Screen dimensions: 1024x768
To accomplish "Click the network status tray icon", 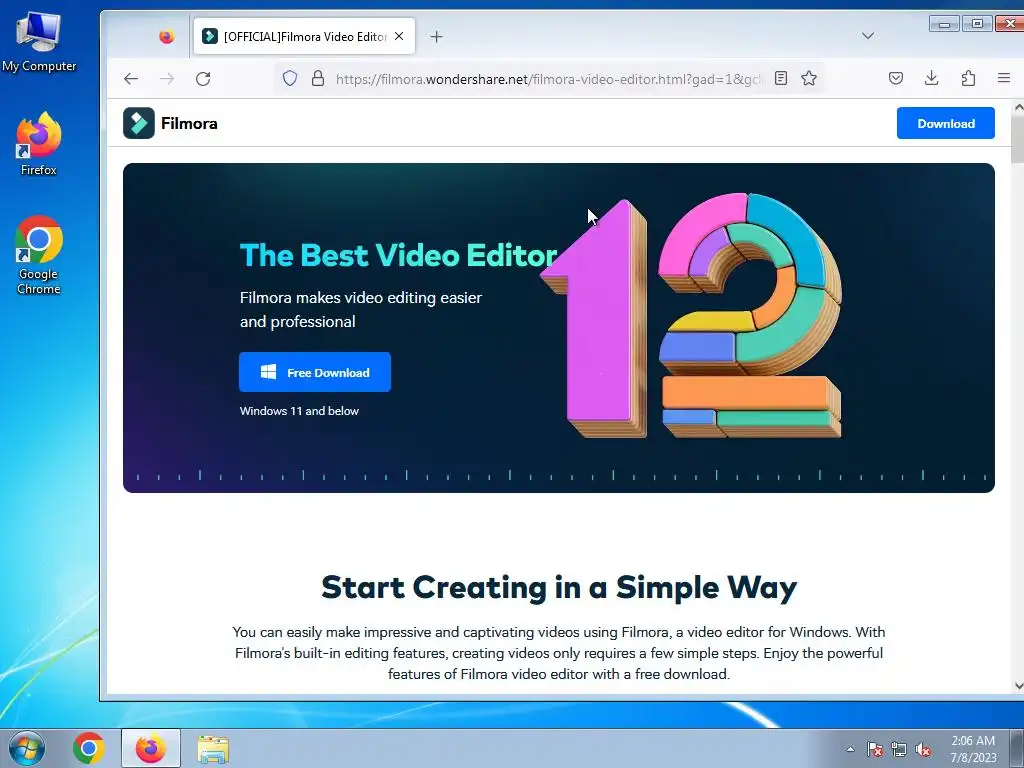I will [x=899, y=749].
